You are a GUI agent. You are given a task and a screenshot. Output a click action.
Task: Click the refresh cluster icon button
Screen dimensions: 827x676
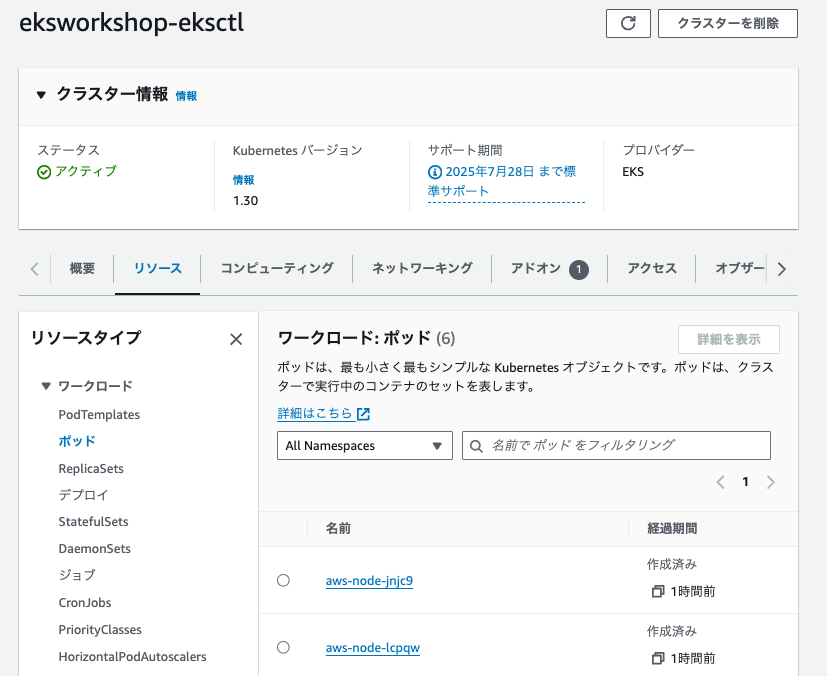(628, 23)
